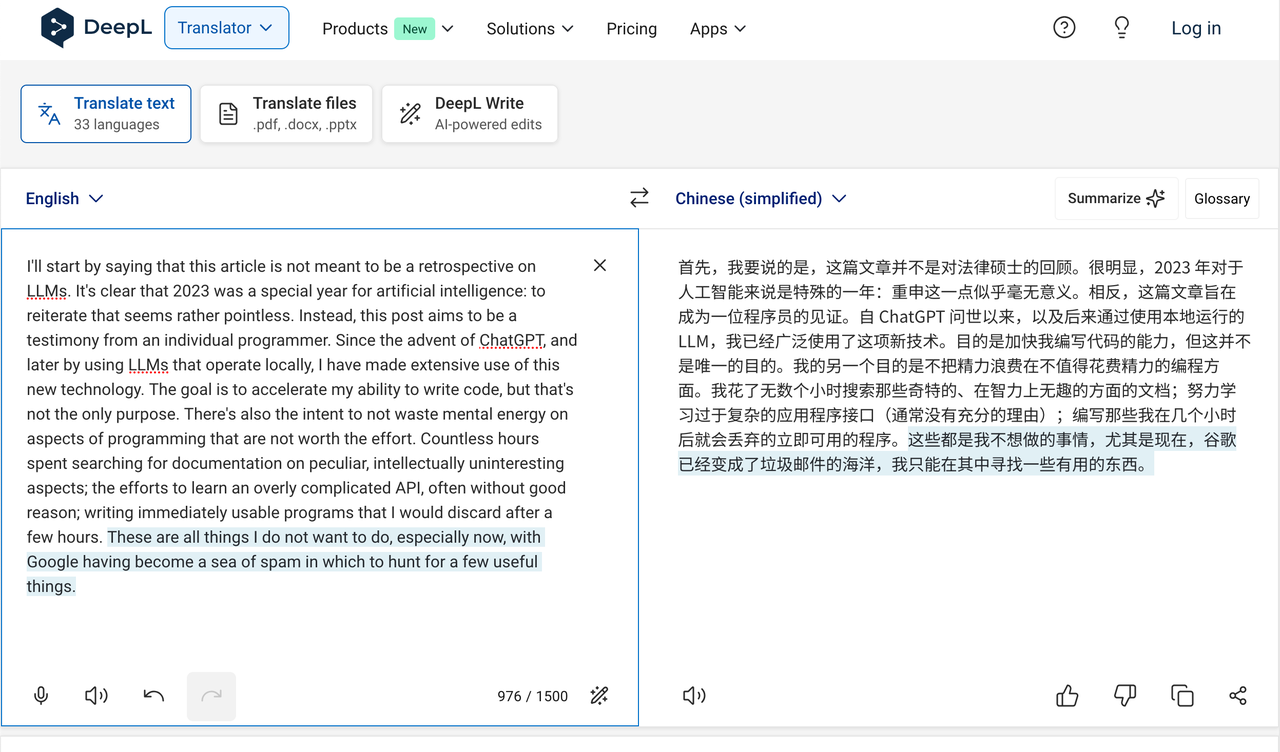Swap source and target languages
The width and height of the screenshot is (1280, 752).
[639, 198]
